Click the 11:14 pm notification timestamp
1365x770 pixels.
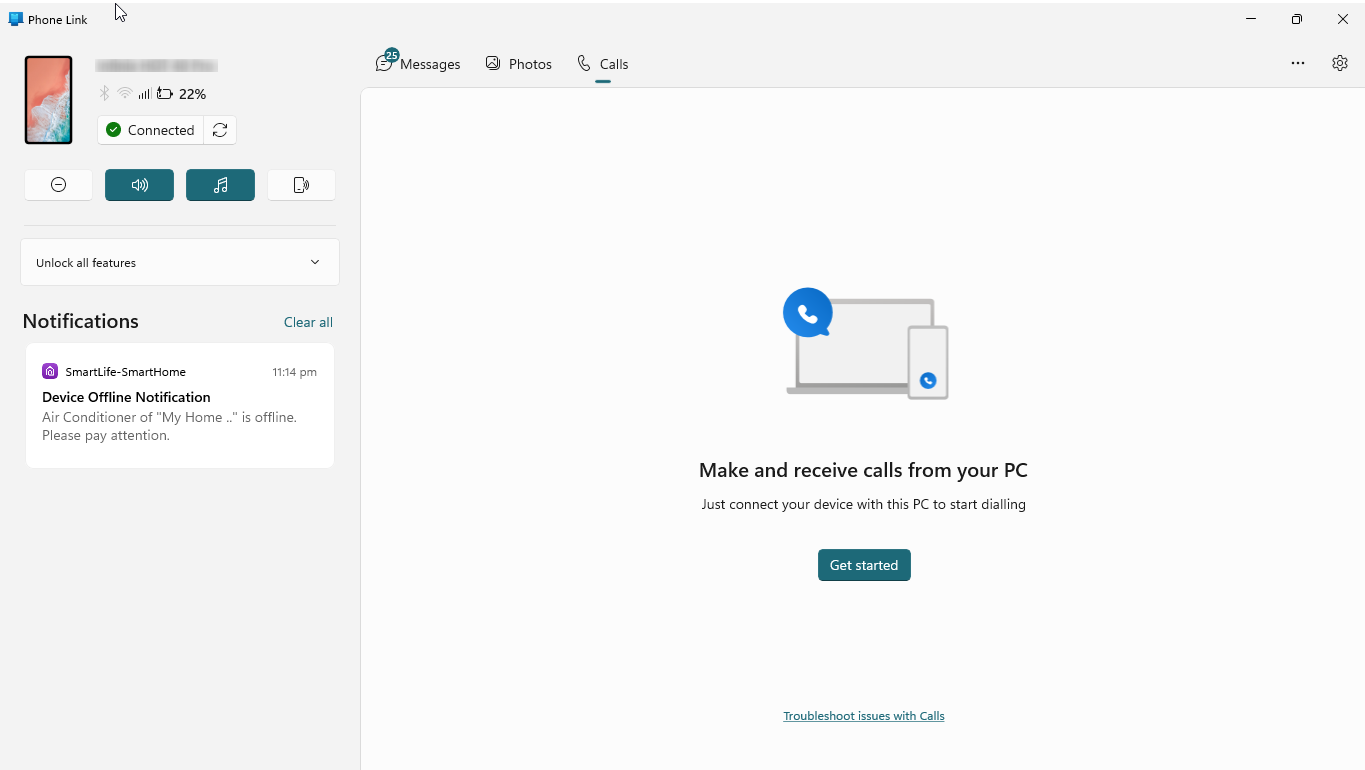pos(295,372)
